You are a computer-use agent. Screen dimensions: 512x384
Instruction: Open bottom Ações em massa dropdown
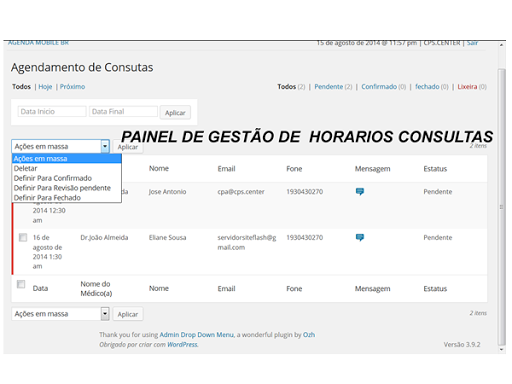pos(60,314)
